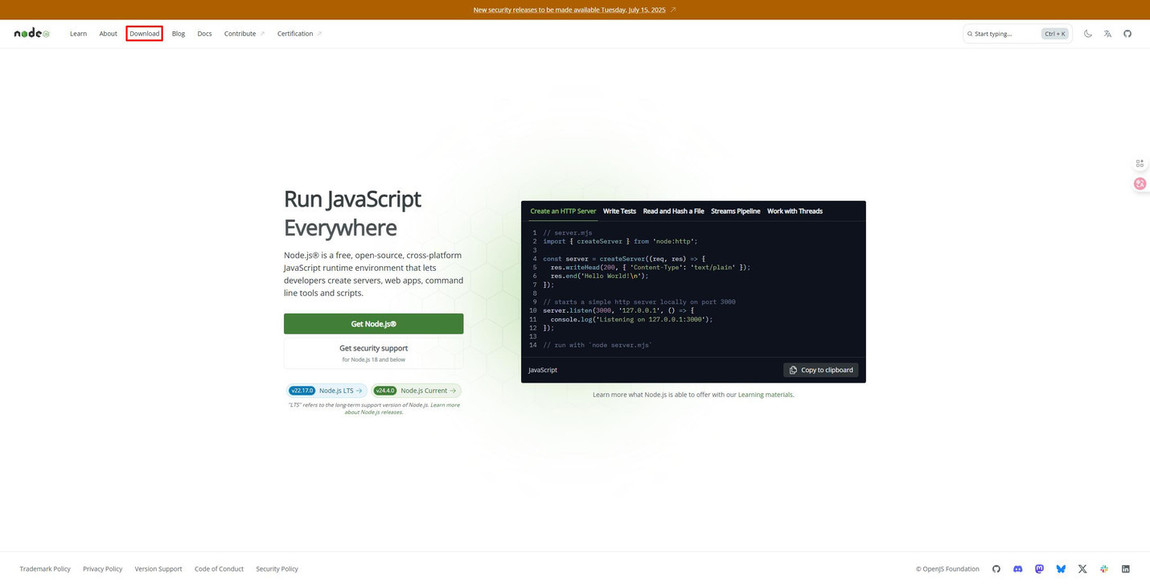Click the Node.js logo in the navbar
This screenshot has height=586, width=1150.
tap(32, 34)
